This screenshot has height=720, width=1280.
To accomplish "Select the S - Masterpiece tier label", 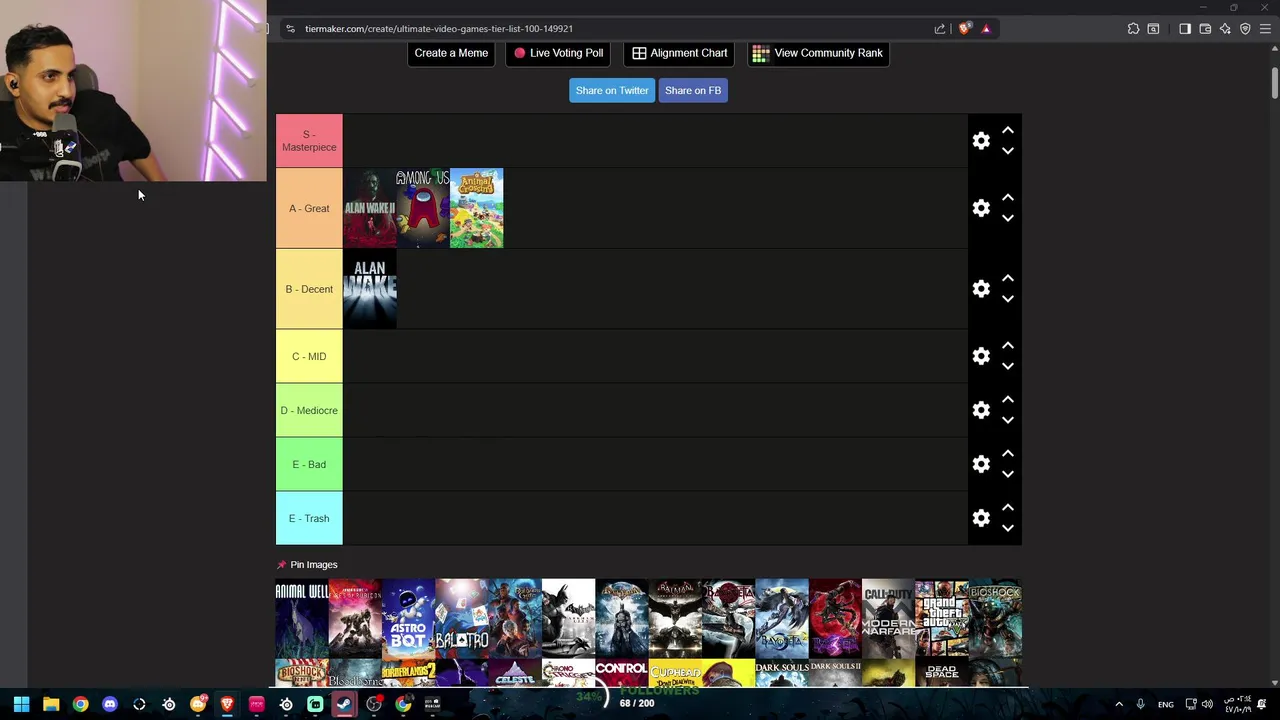I will pyautogui.click(x=309, y=141).
